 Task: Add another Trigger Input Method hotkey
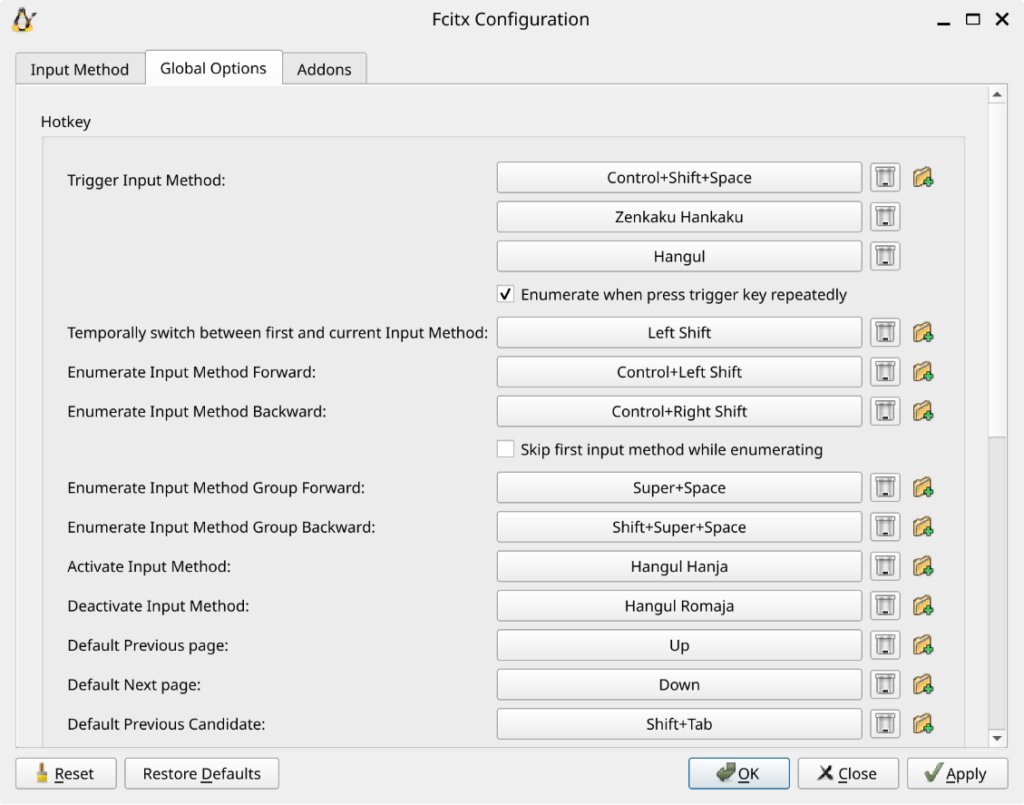pos(923,178)
